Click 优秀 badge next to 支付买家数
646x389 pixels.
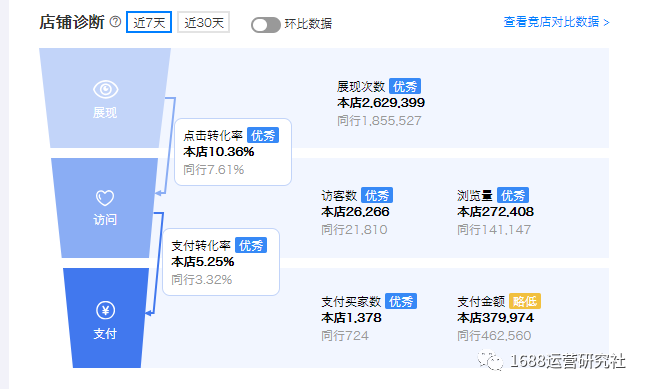coord(401,302)
